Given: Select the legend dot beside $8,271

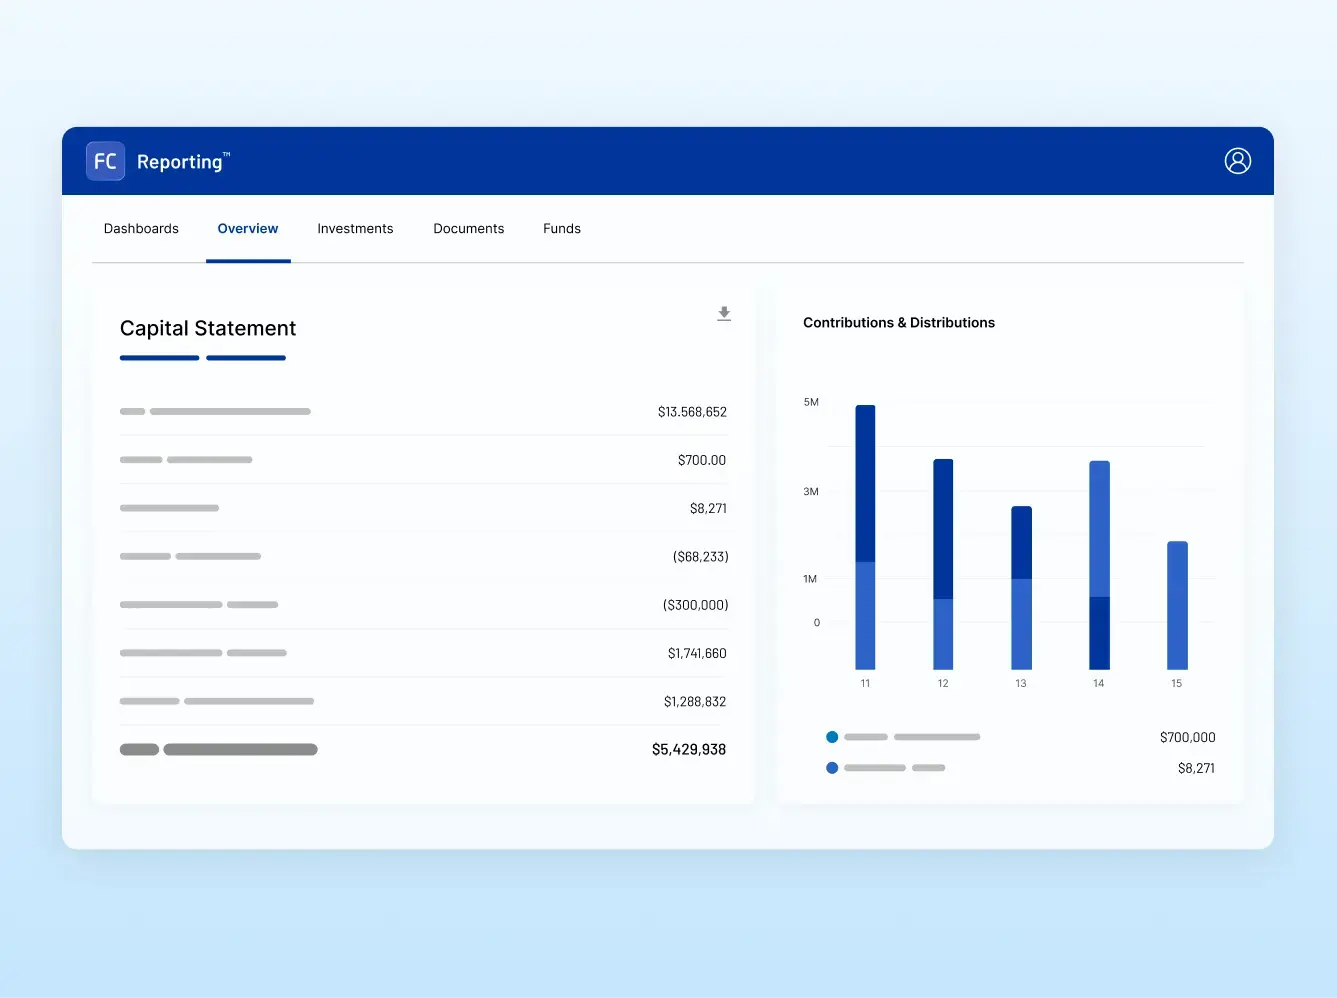Looking at the screenshot, I should [x=831, y=768].
